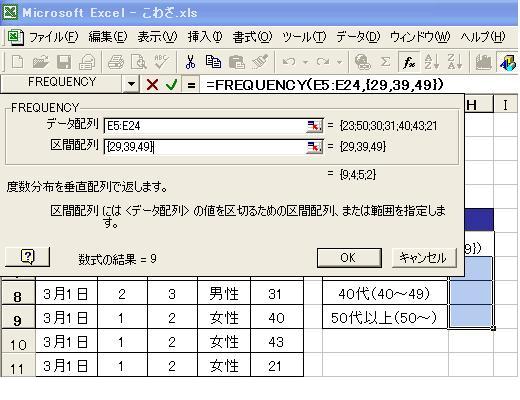
Task: Click the Paste Function fx icon
Action: pyautogui.click(x=409, y=62)
